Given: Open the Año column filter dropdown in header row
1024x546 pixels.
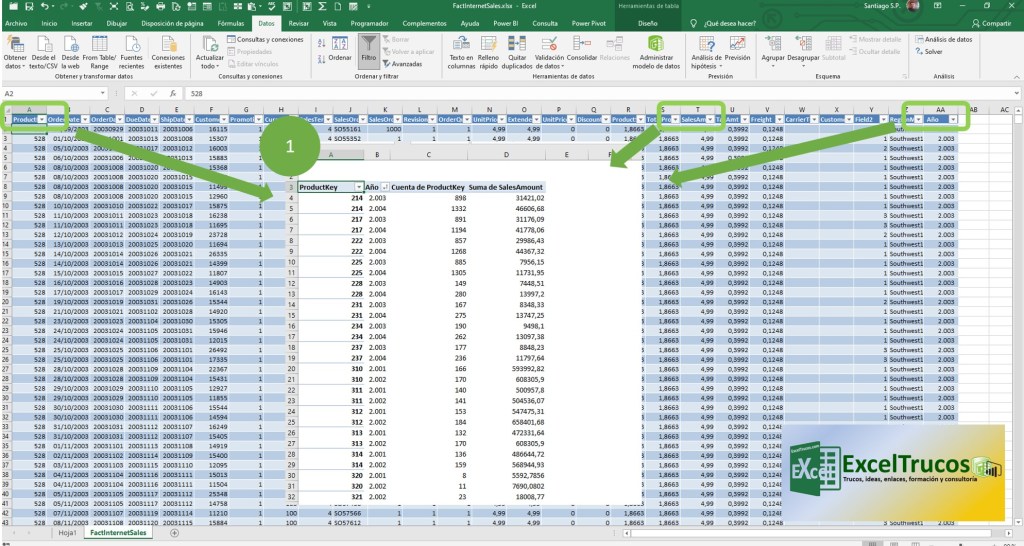Looking at the screenshot, I should coord(953,120).
